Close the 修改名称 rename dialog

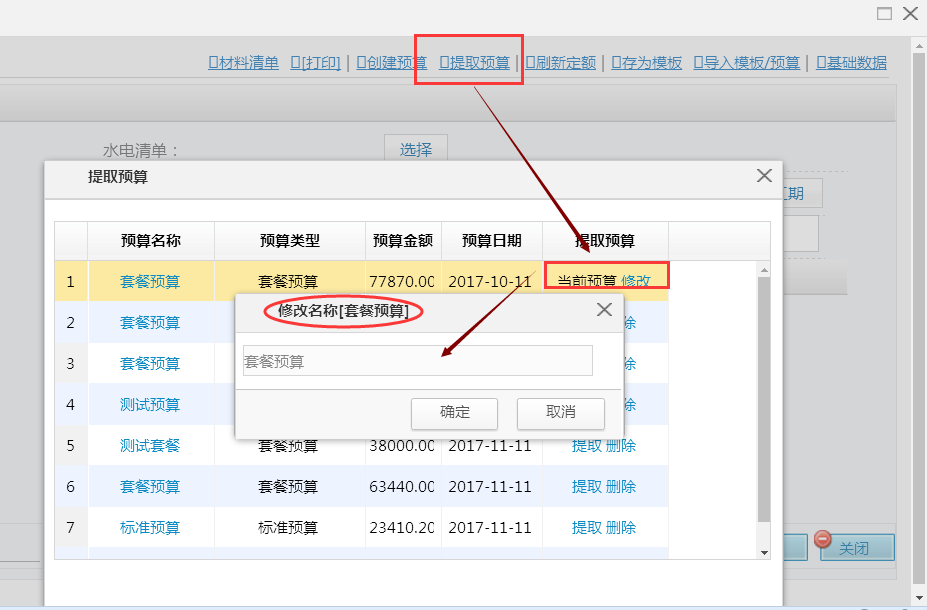(x=604, y=309)
